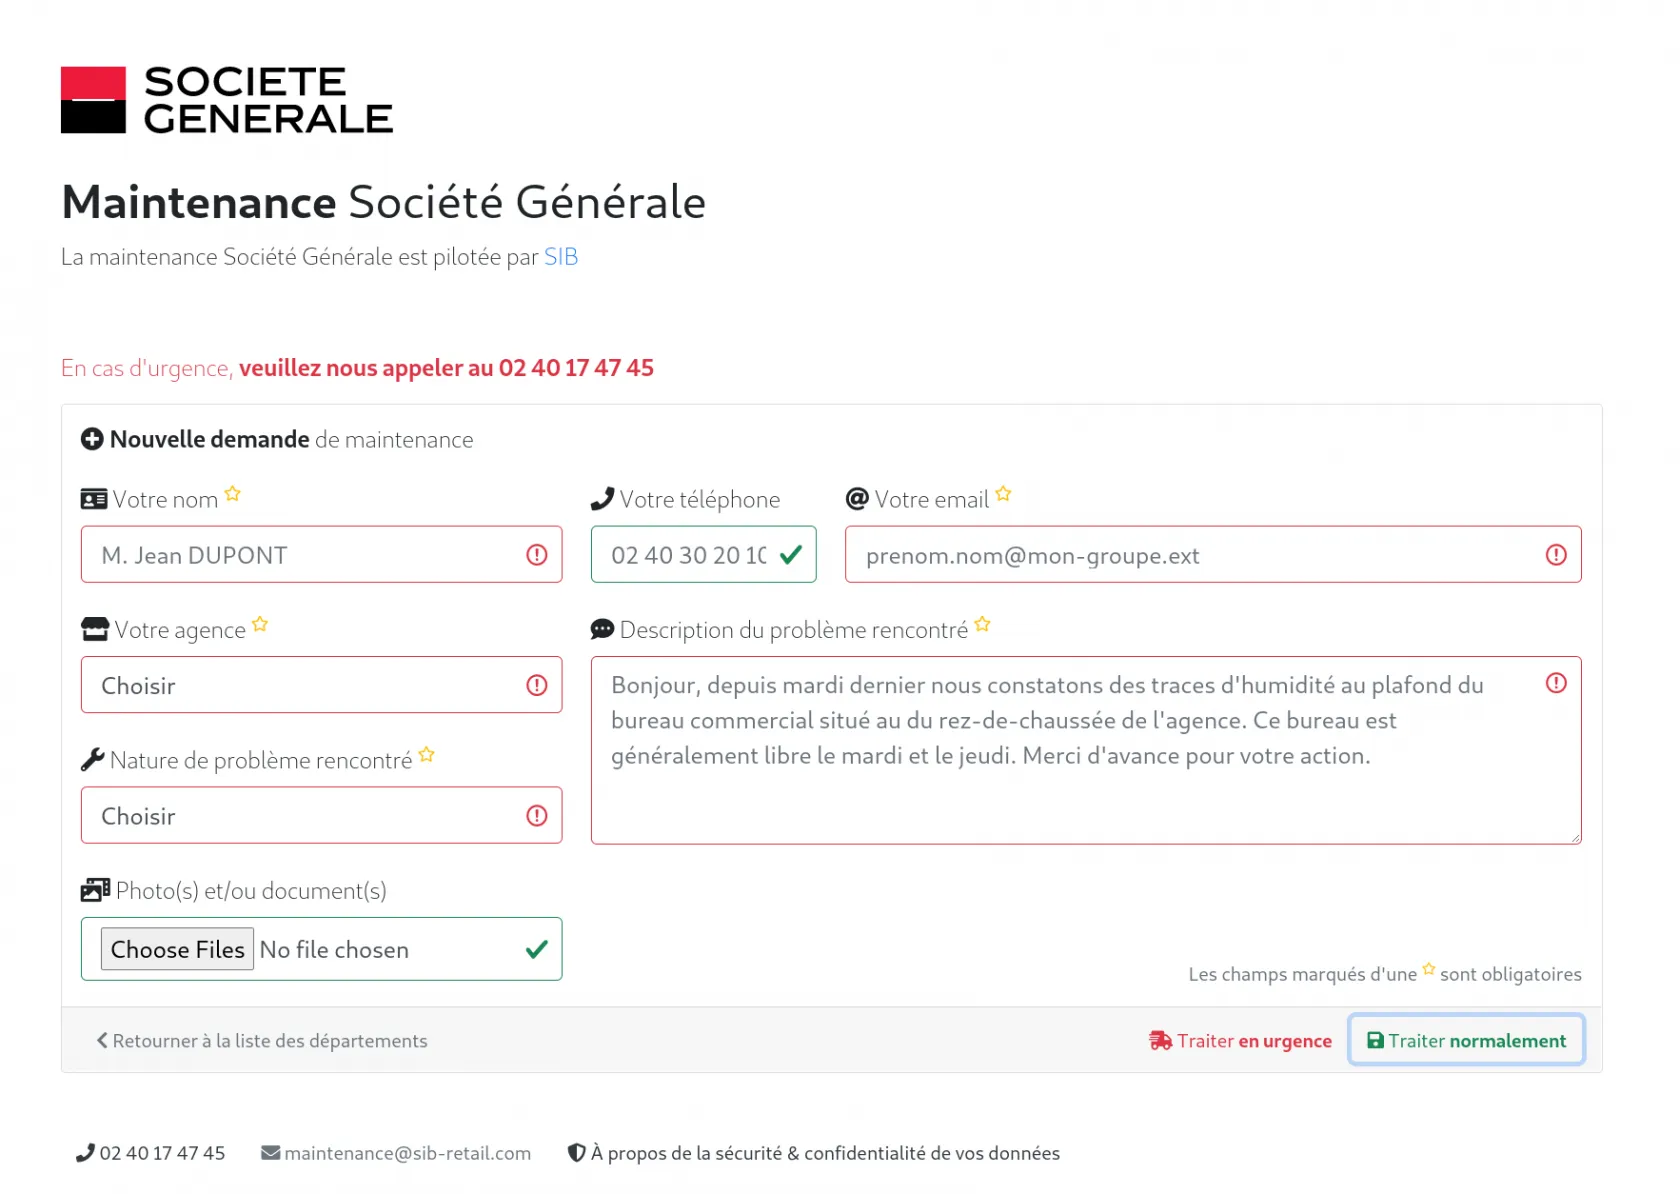Click the wrench icon beside Nature de problème
This screenshot has width=1680, height=1194.
coord(92,760)
